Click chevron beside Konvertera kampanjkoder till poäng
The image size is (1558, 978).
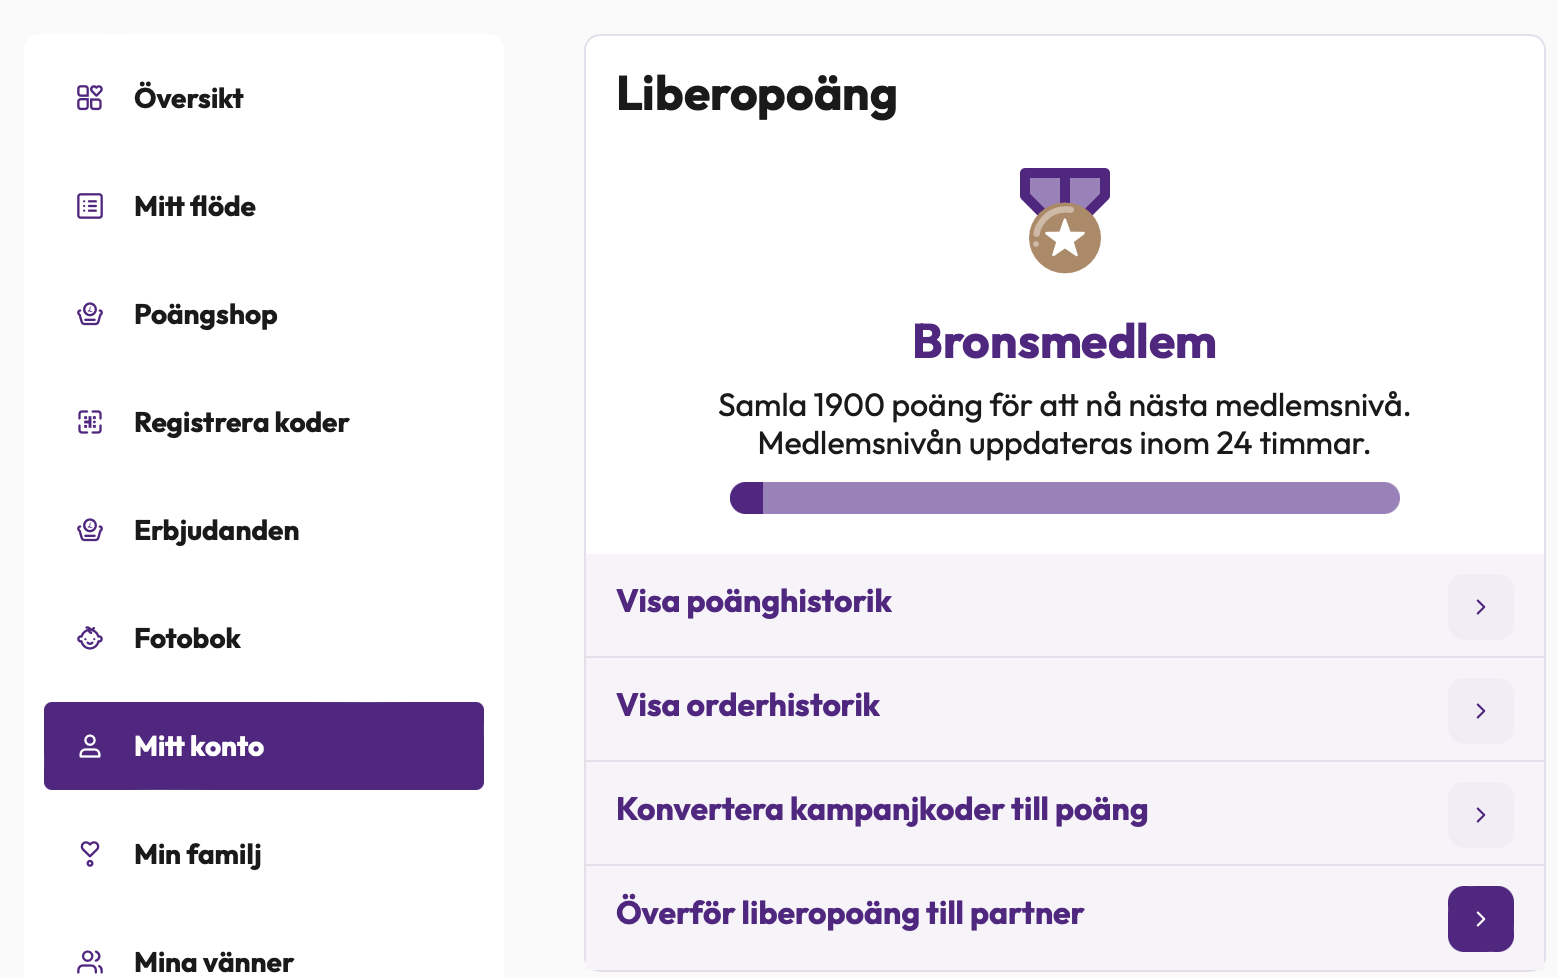click(1481, 815)
